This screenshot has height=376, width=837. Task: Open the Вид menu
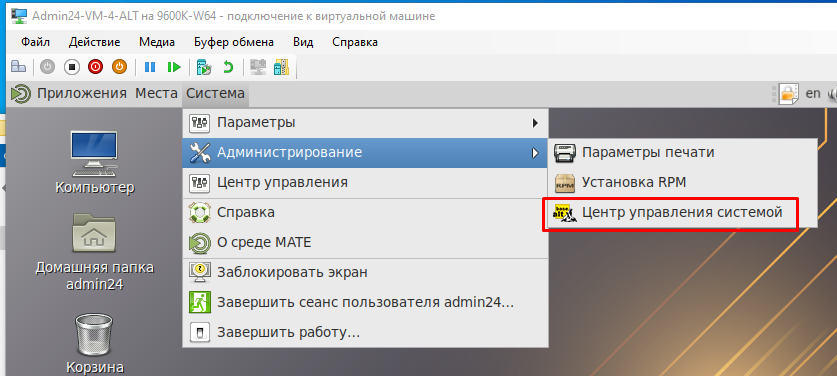pyautogui.click(x=303, y=42)
